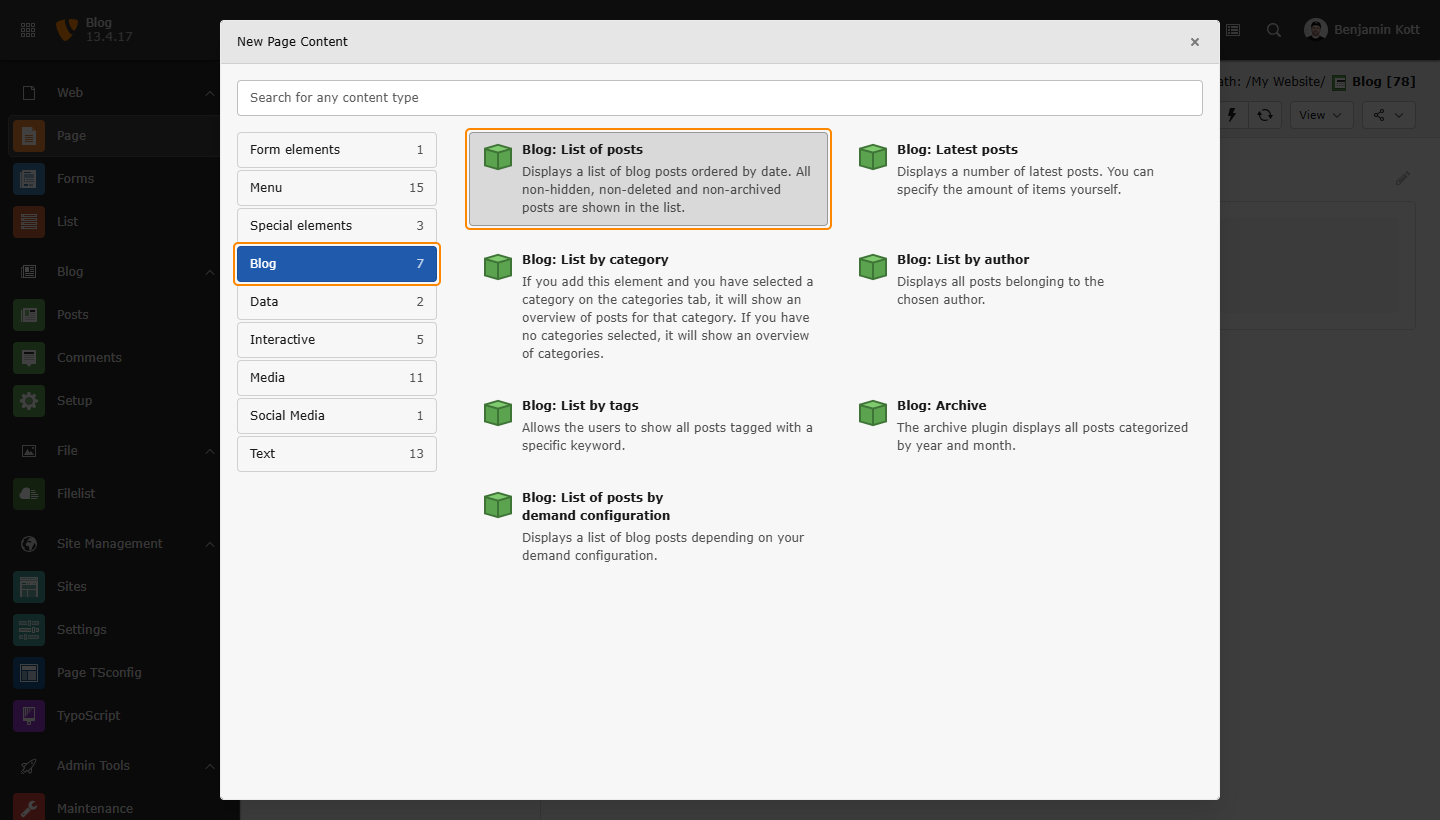Click the Blog: List by category cube icon
Screen dimensions: 1440x820
tap(497, 267)
